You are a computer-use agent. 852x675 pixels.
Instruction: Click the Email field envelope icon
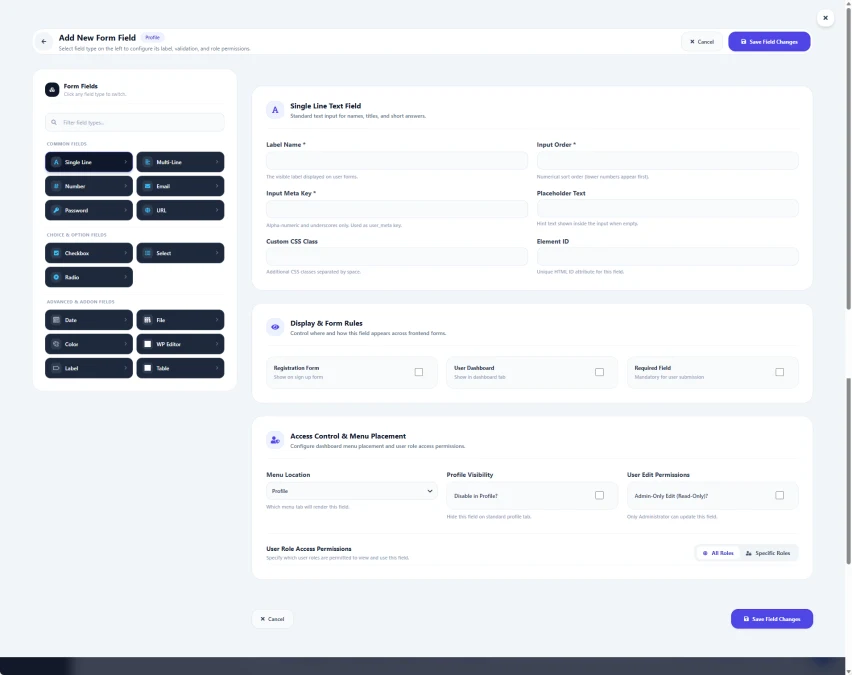coord(147,186)
